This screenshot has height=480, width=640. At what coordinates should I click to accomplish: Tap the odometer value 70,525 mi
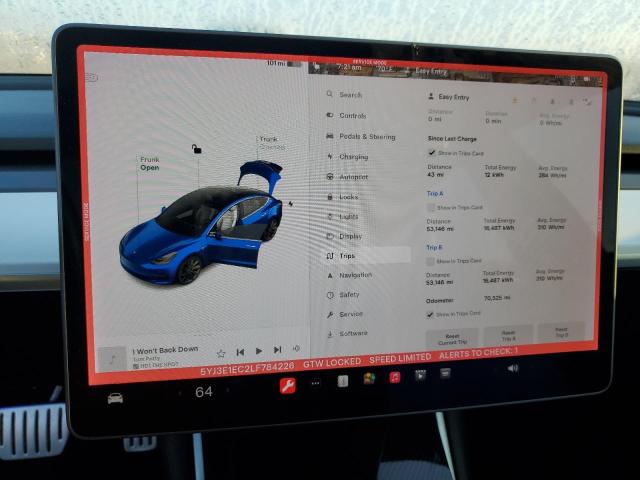click(497, 298)
